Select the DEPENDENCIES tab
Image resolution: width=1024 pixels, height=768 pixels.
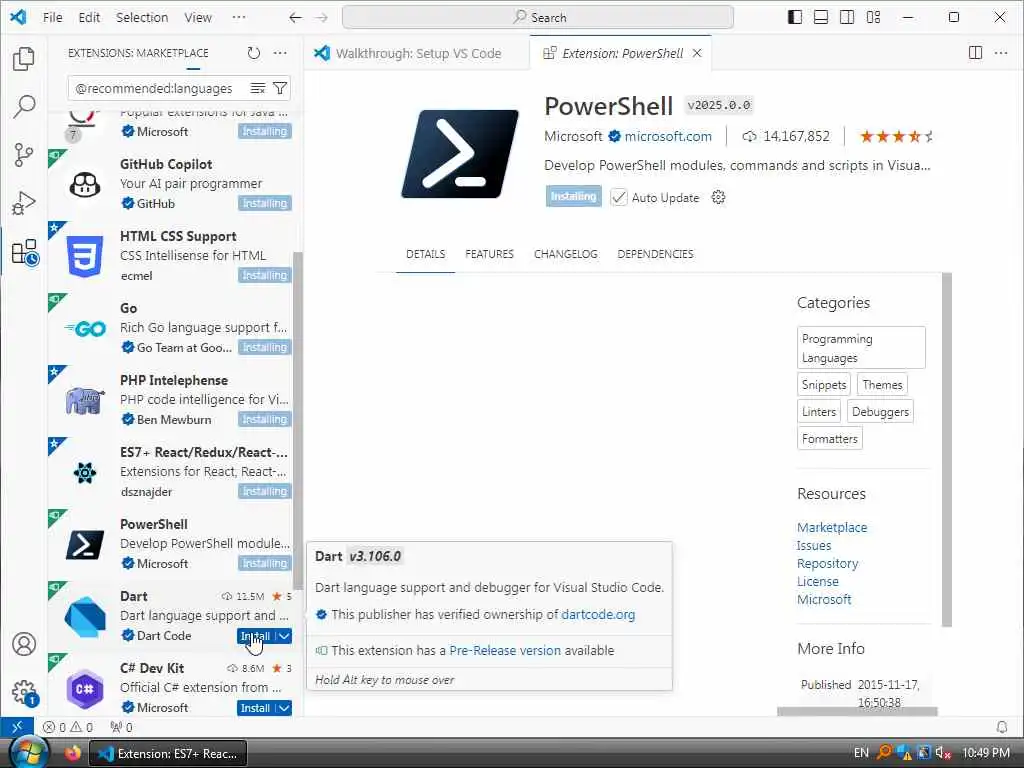[x=655, y=254]
